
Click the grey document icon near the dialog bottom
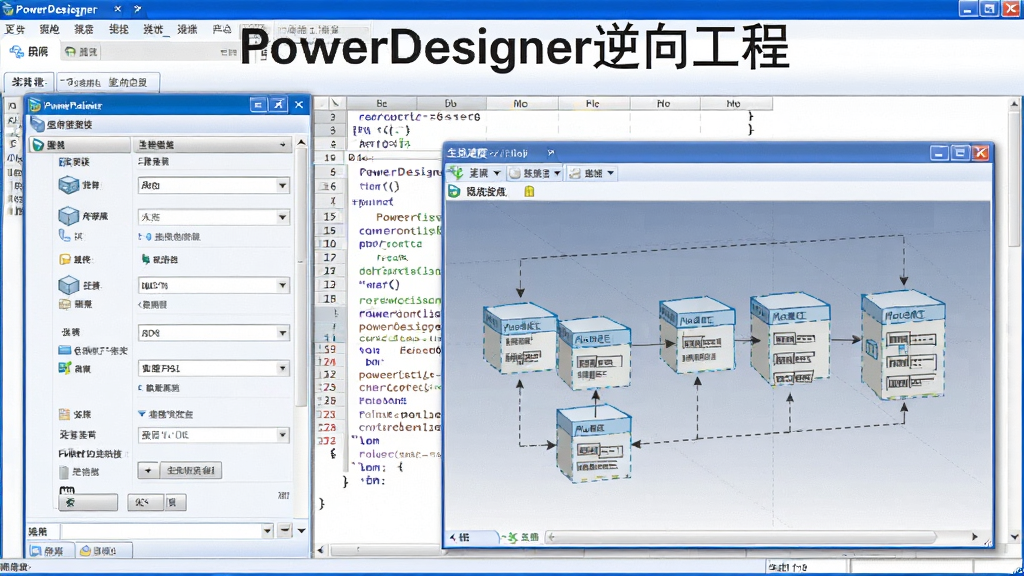pos(64,472)
